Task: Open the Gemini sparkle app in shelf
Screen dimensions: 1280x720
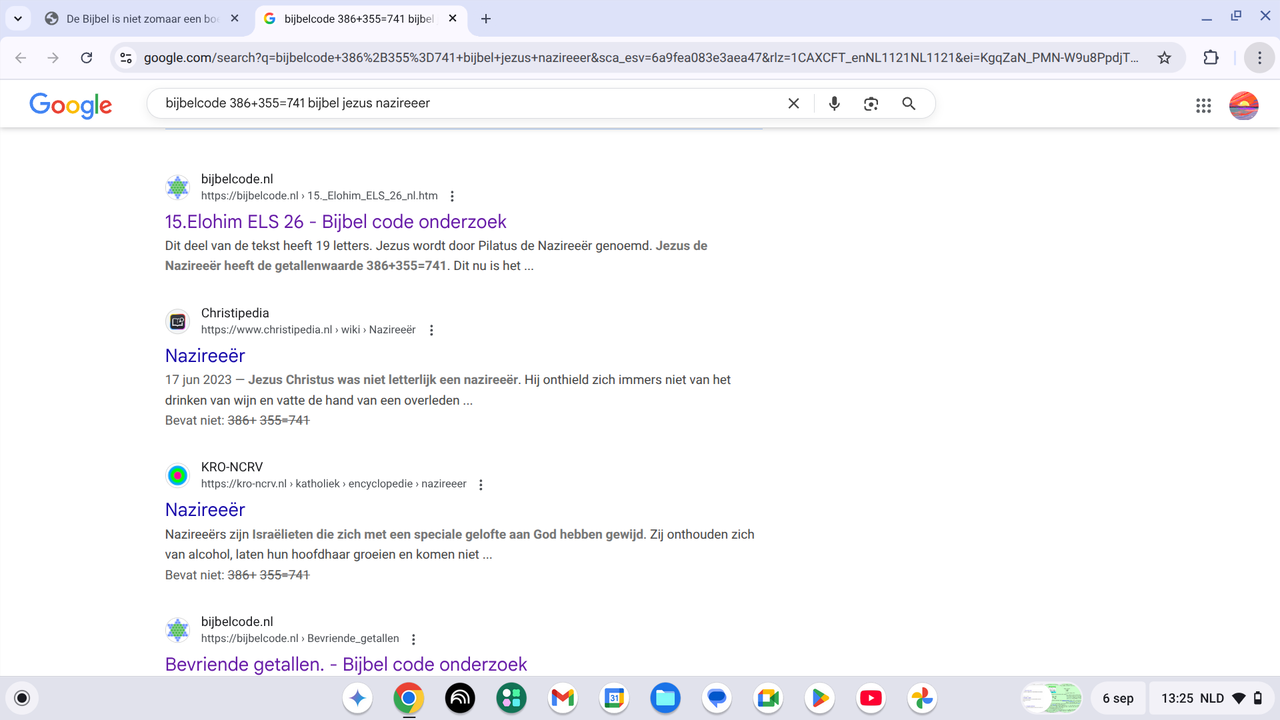Action: coord(358,698)
